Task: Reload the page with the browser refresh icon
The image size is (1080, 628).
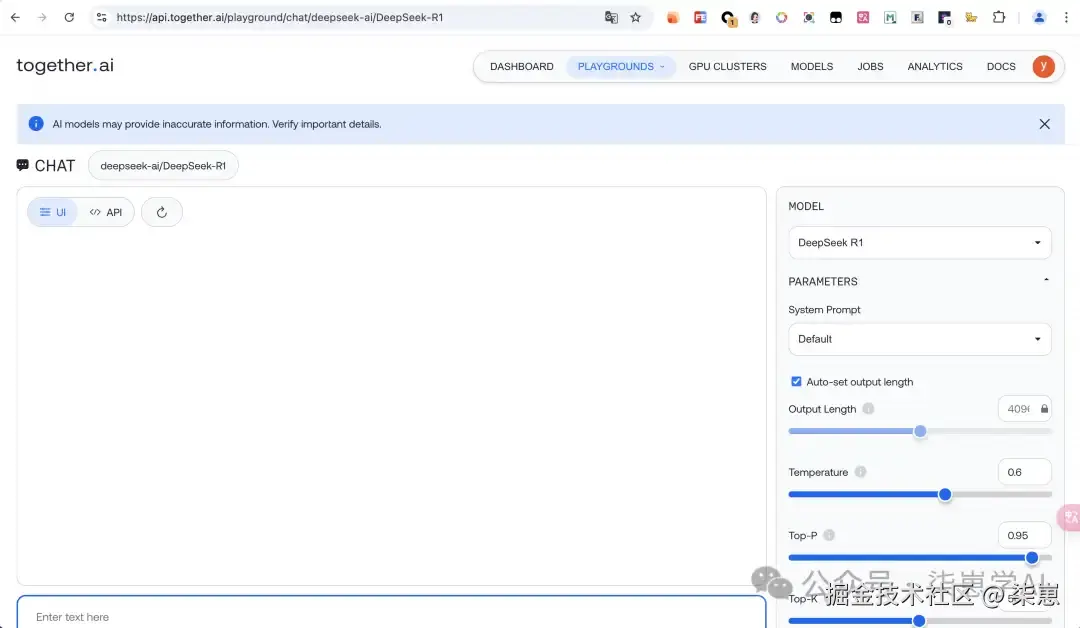Action: click(x=69, y=17)
